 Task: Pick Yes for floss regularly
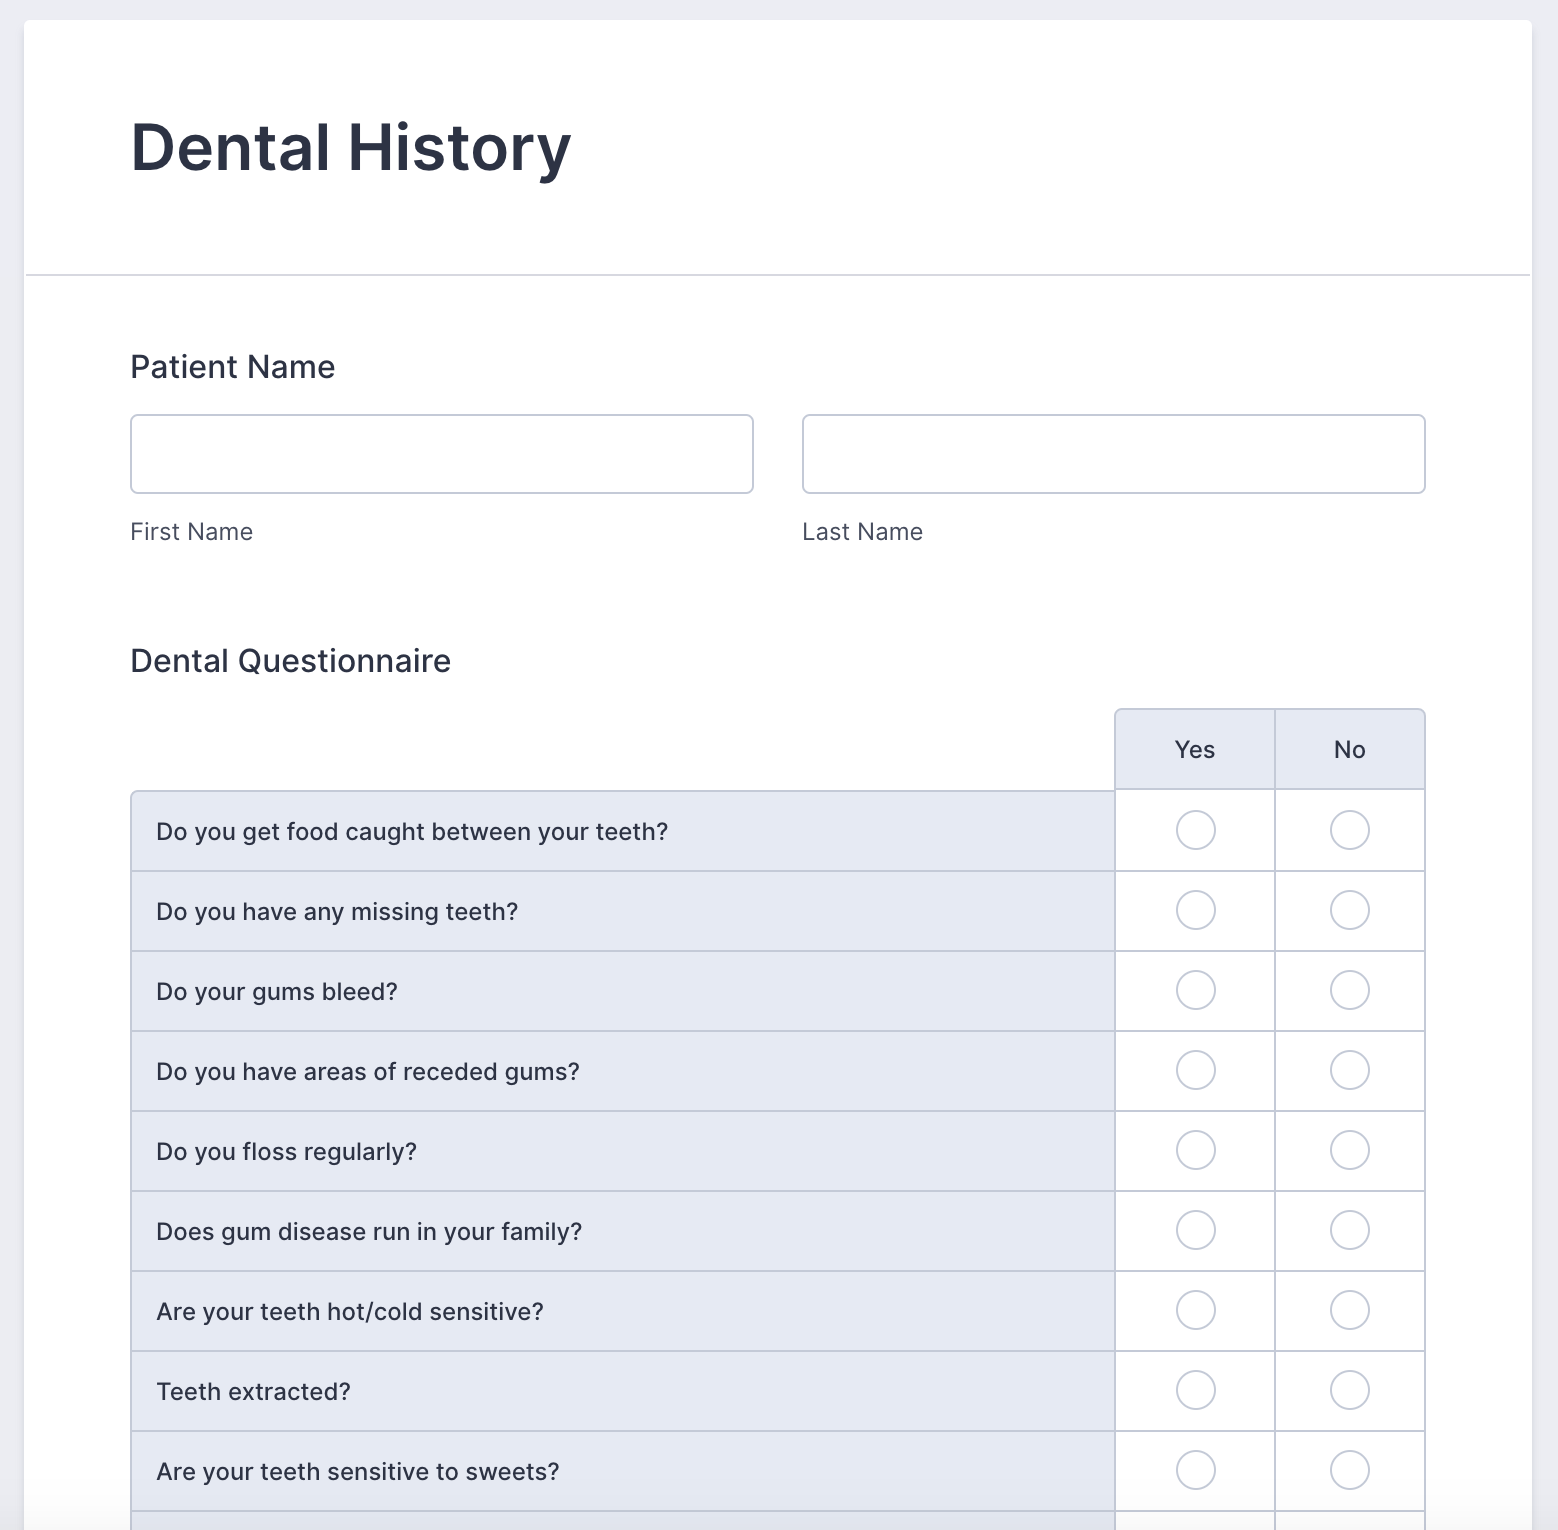pyautogui.click(x=1195, y=1150)
